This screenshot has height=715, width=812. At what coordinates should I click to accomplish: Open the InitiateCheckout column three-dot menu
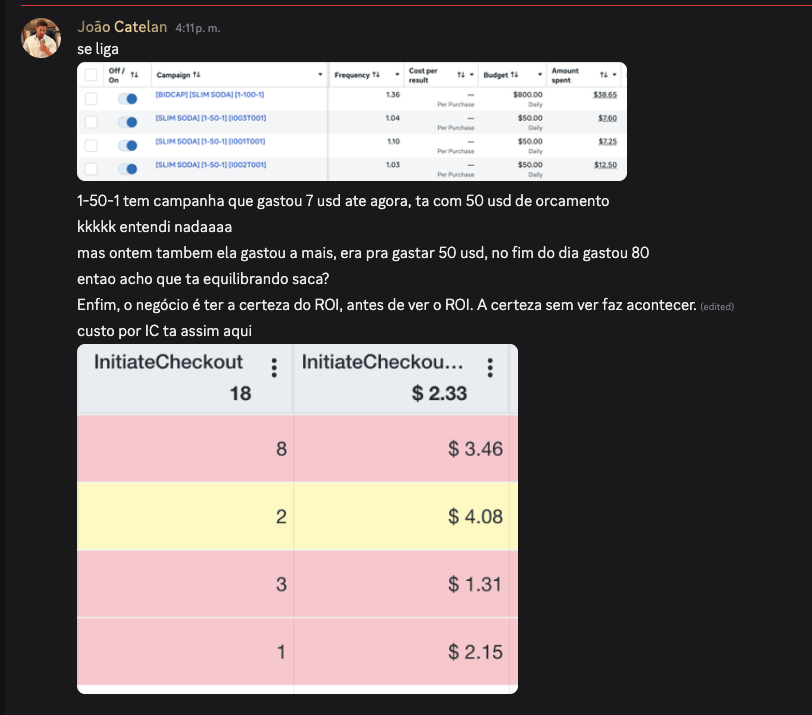pos(274,368)
